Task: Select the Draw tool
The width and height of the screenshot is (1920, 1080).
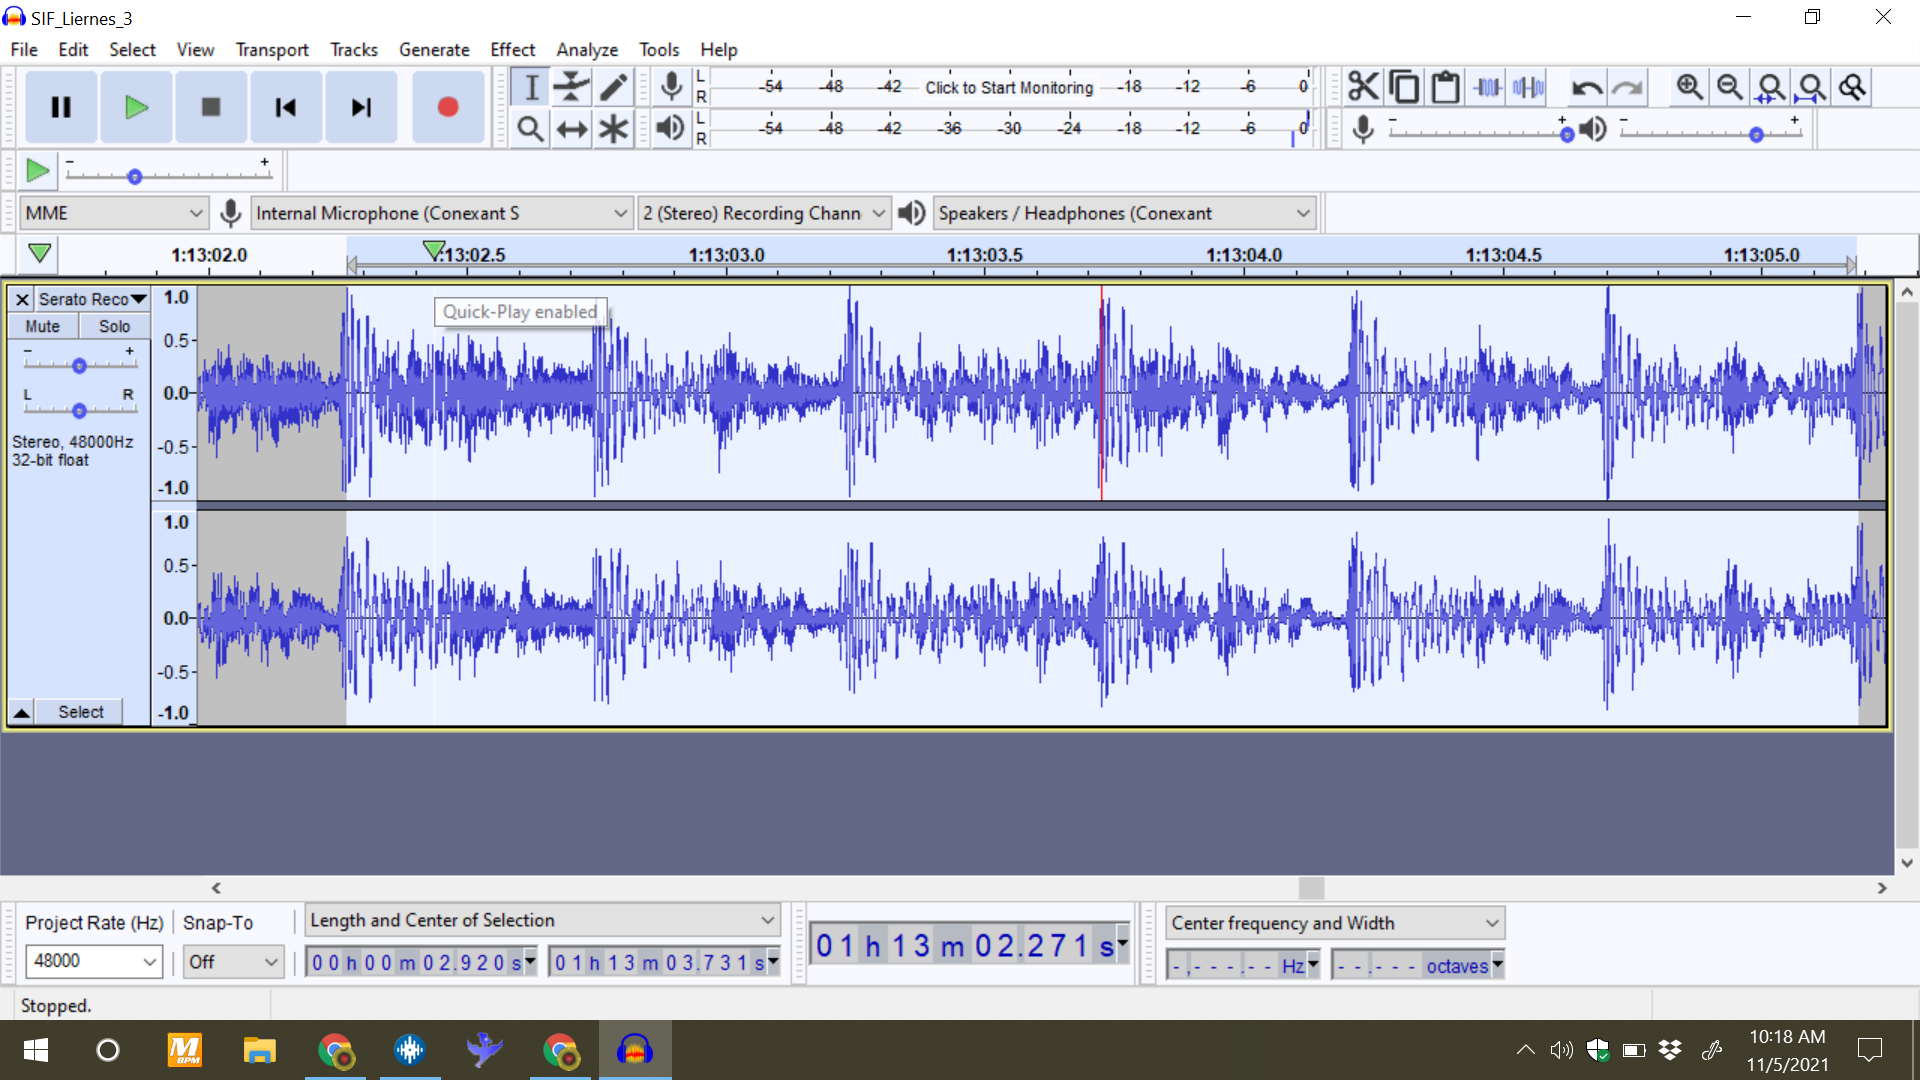Action: [x=613, y=87]
